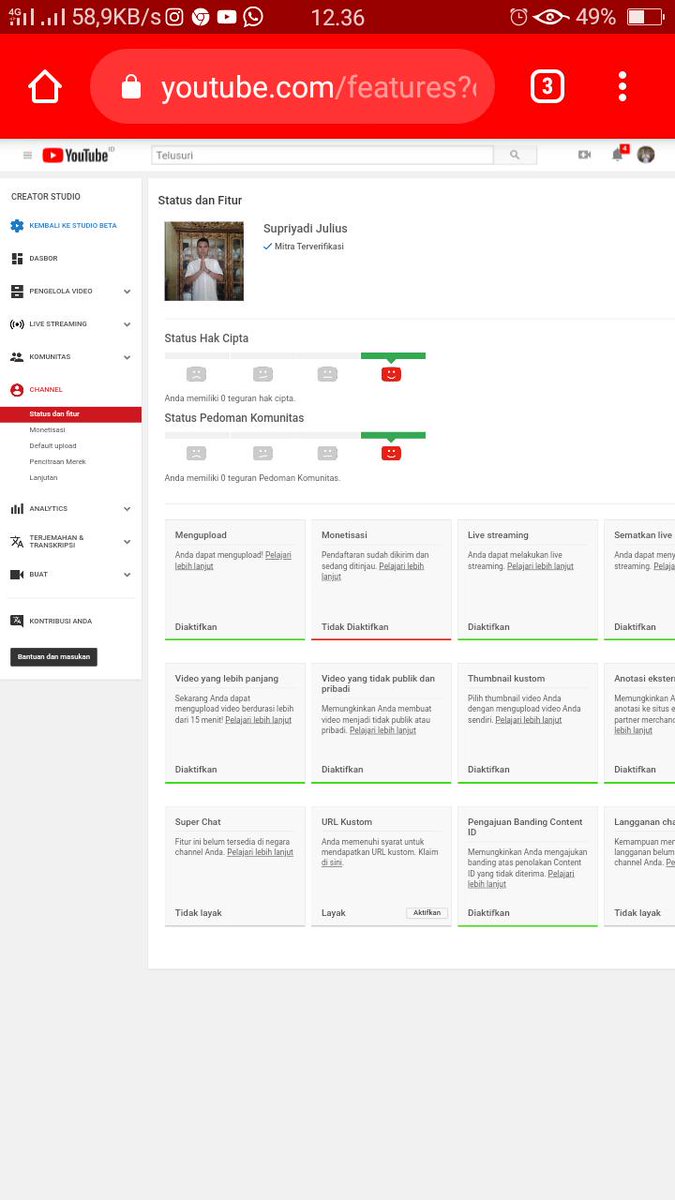The width and height of the screenshot is (675, 1200).
Task: Tap the alarm clock status icon
Action: [518, 17]
